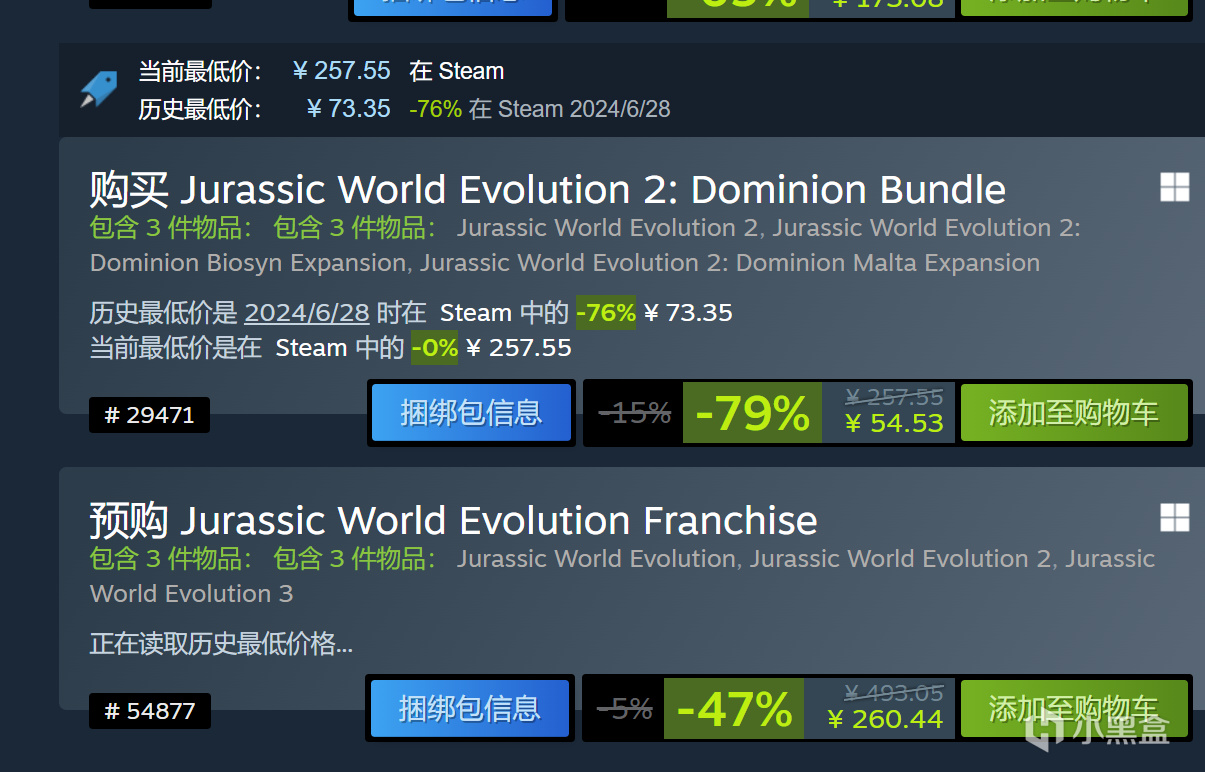
Task: Click the # 29471 bundle ID badge
Action: (149, 415)
